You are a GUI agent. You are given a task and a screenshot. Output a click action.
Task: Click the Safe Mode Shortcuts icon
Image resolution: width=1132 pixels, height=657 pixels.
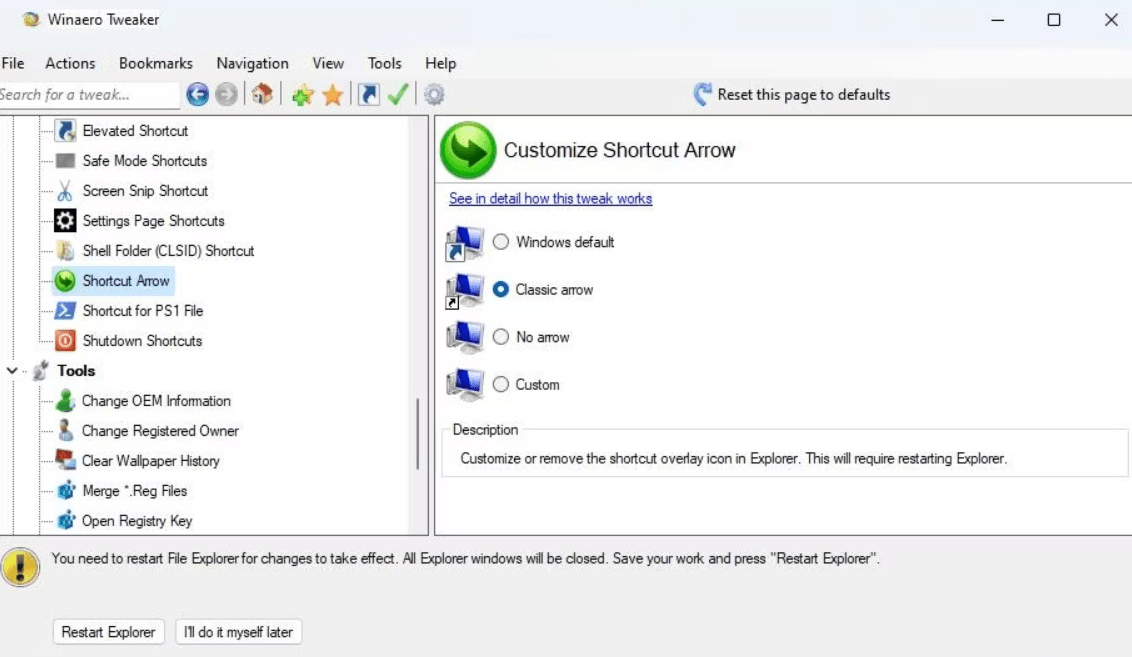click(65, 160)
